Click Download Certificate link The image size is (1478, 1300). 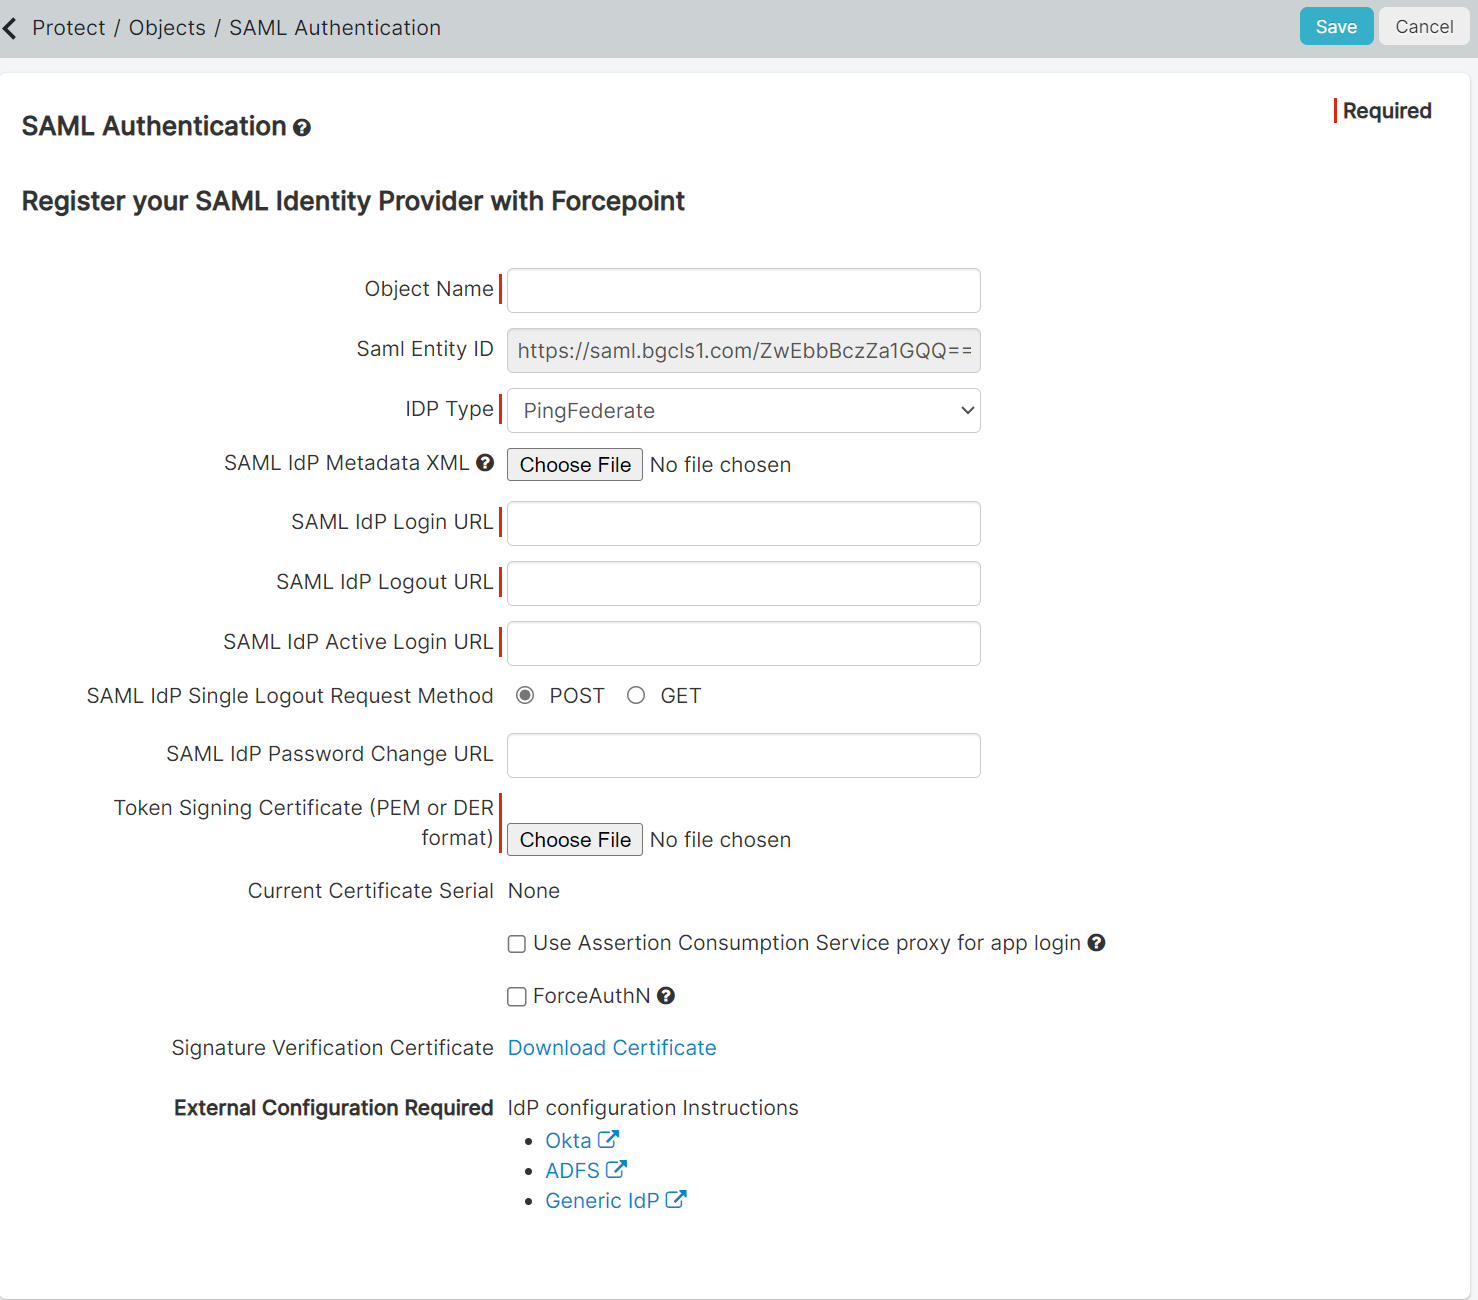click(x=611, y=1047)
